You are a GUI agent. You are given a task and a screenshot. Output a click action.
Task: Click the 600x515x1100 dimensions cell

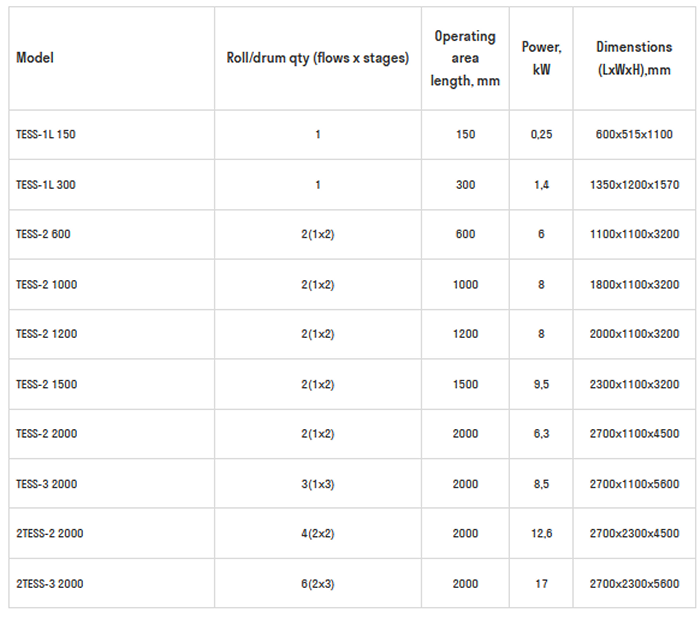(x=633, y=134)
